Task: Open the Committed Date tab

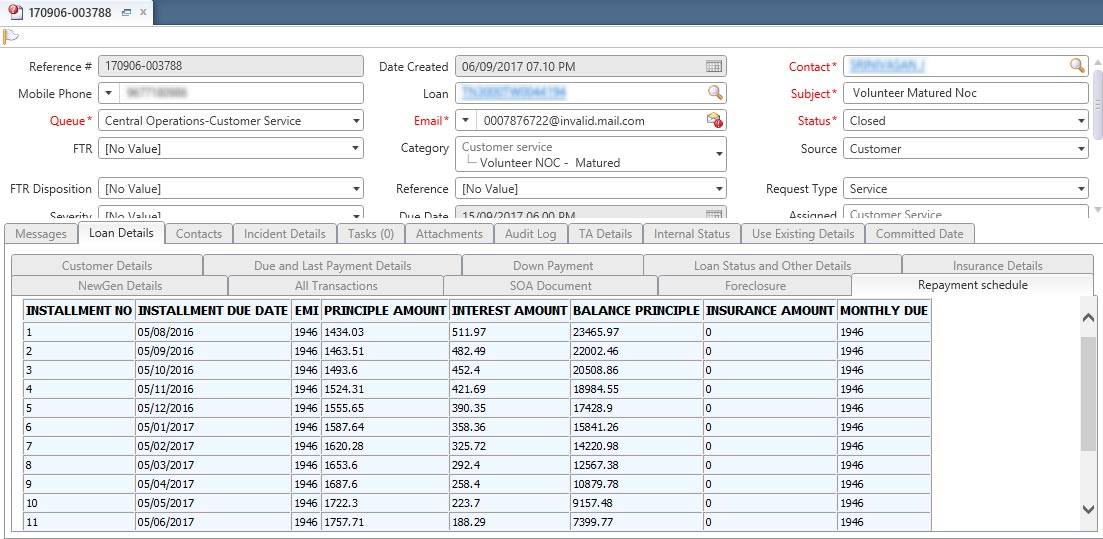Action: coord(919,234)
